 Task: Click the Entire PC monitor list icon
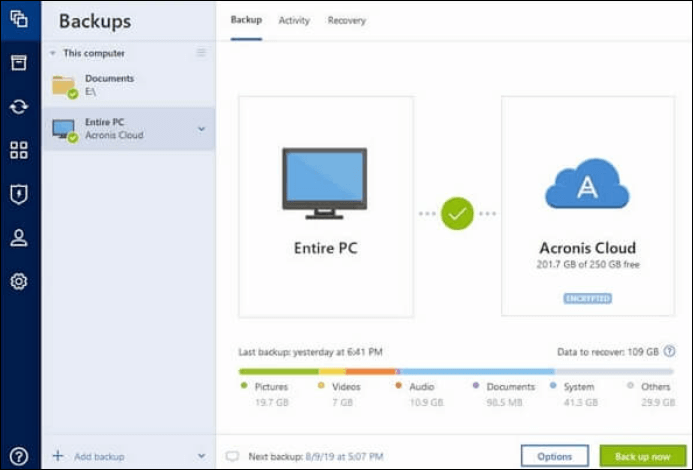click(x=65, y=130)
